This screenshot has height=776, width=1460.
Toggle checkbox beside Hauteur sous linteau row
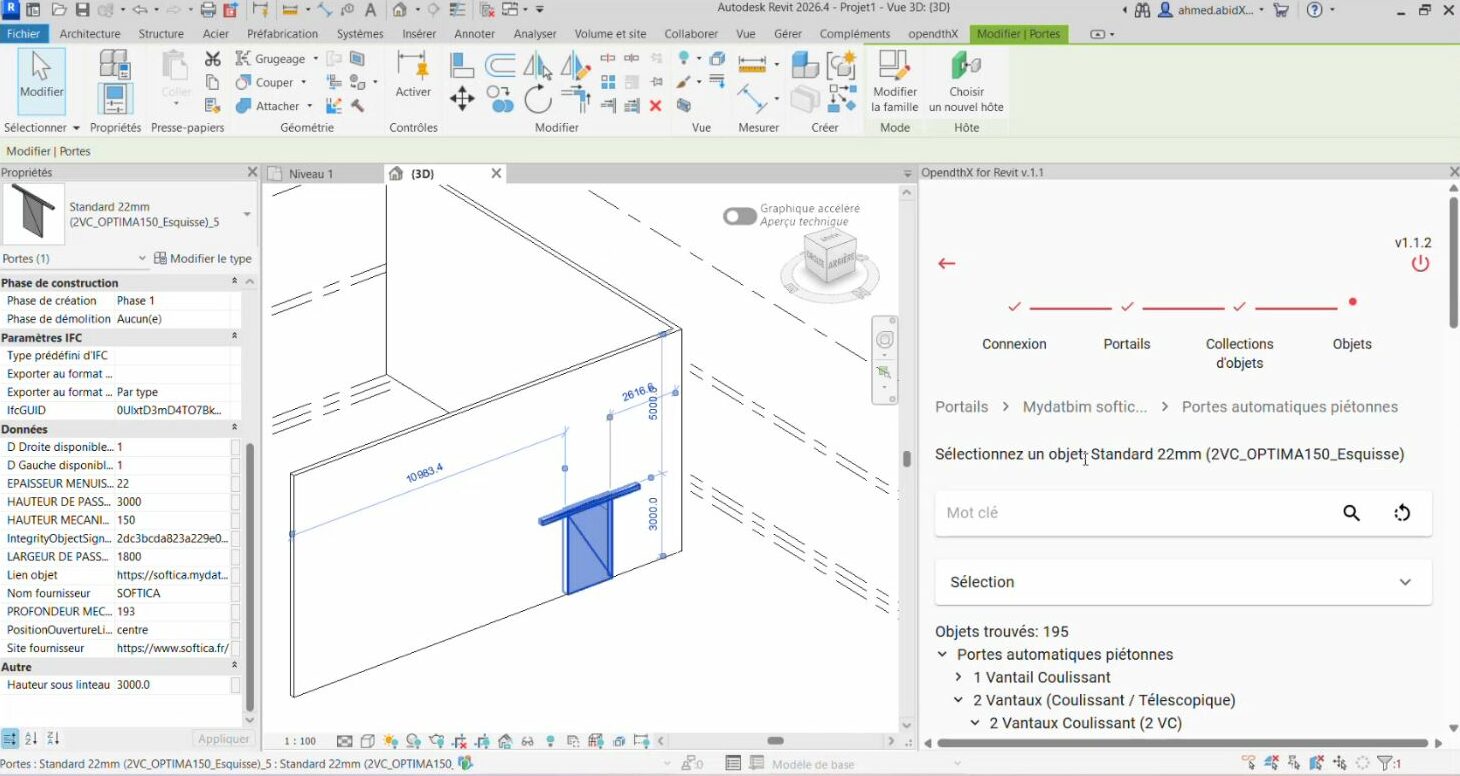click(x=235, y=685)
